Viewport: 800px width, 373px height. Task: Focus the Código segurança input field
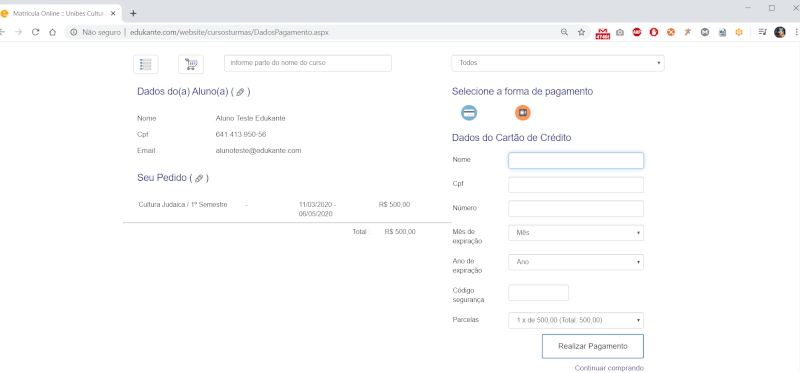[538, 293]
